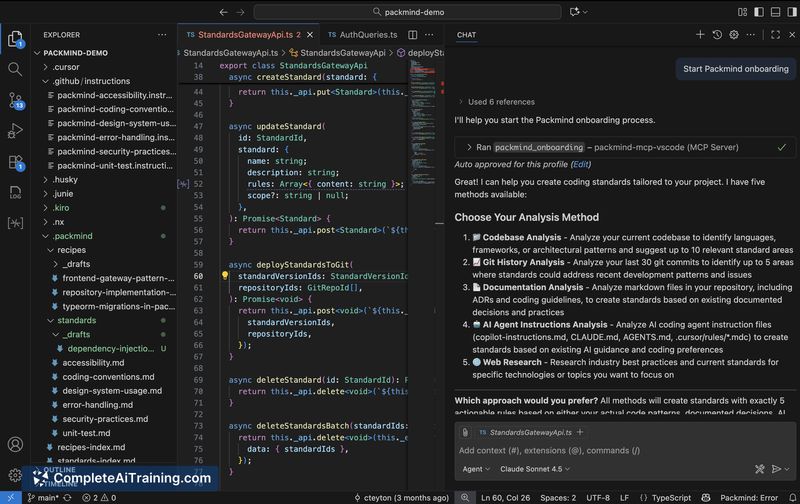Image resolution: width=800 pixels, height=504 pixels.
Task: Click the StandardsGatewayApi class breadcrumb
Action: 337,53
